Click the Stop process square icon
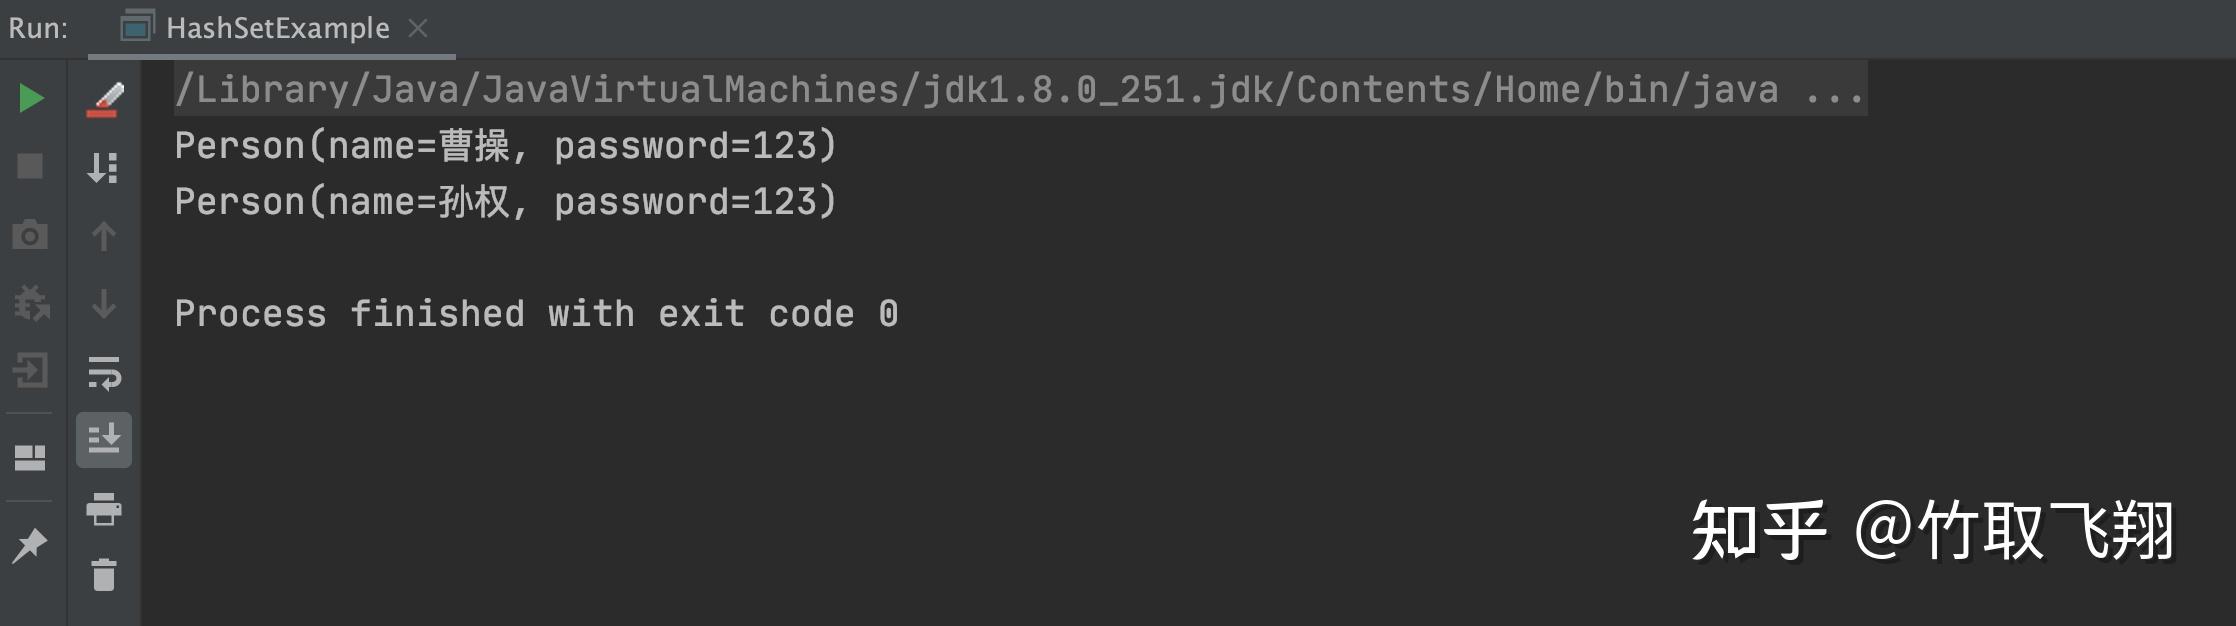Image resolution: width=2236 pixels, height=626 pixels. [31, 166]
